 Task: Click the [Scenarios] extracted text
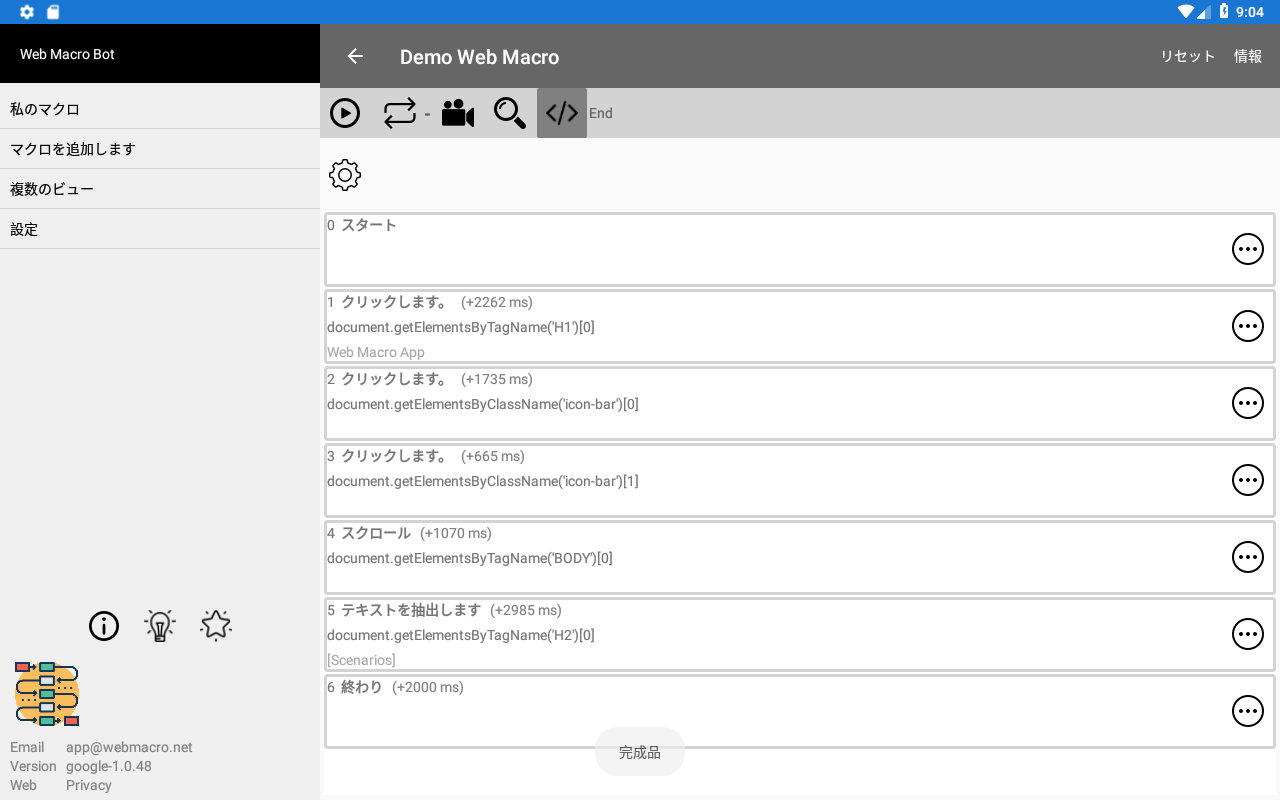point(361,660)
